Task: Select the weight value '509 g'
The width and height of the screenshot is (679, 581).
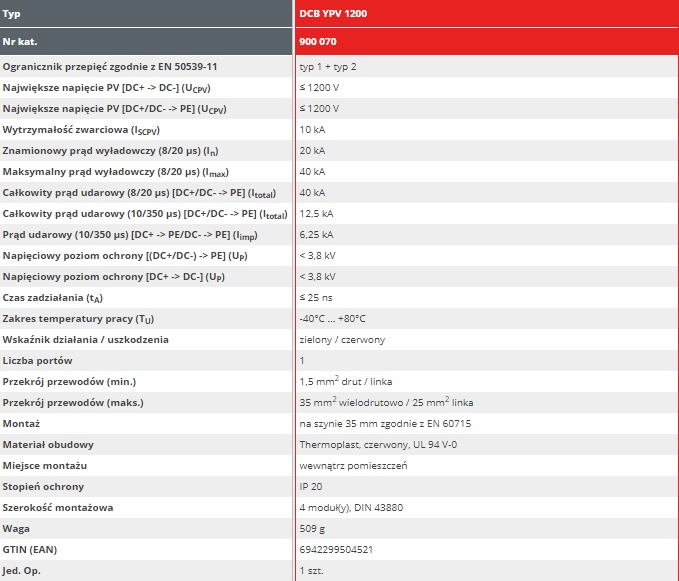Action: (x=312, y=529)
